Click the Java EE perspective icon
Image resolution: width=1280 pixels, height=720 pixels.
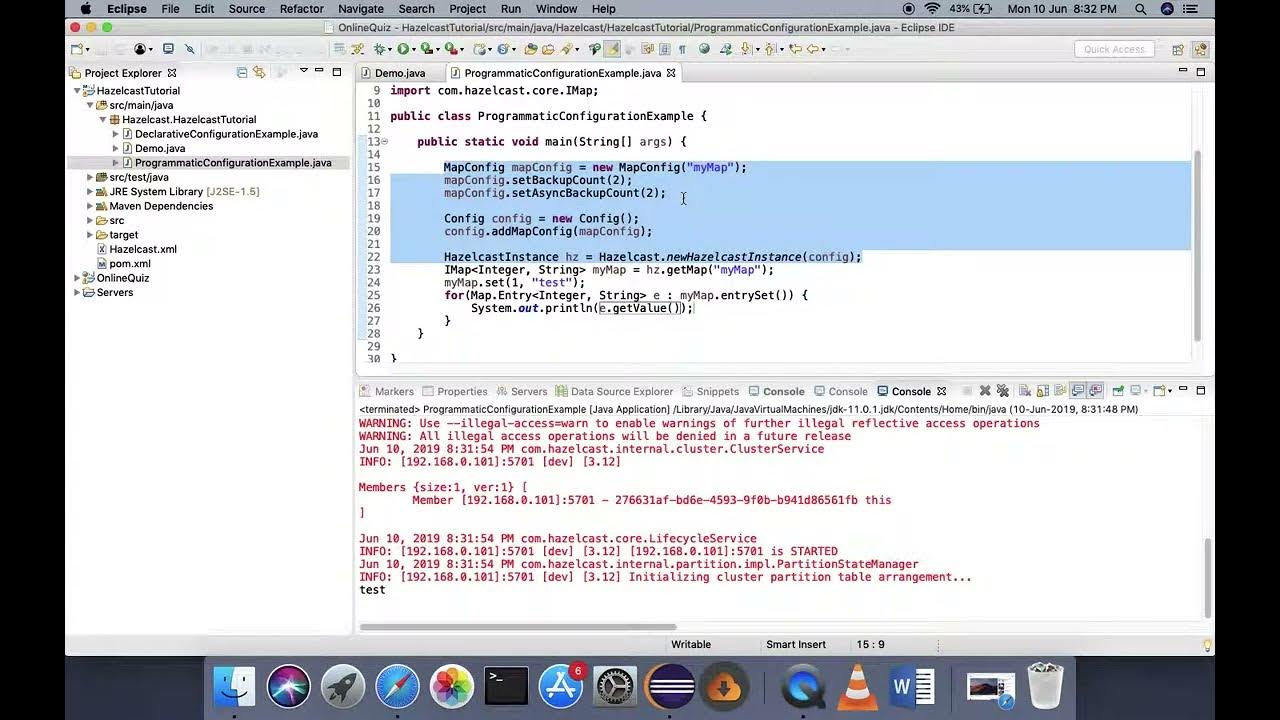click(1201, 49)
